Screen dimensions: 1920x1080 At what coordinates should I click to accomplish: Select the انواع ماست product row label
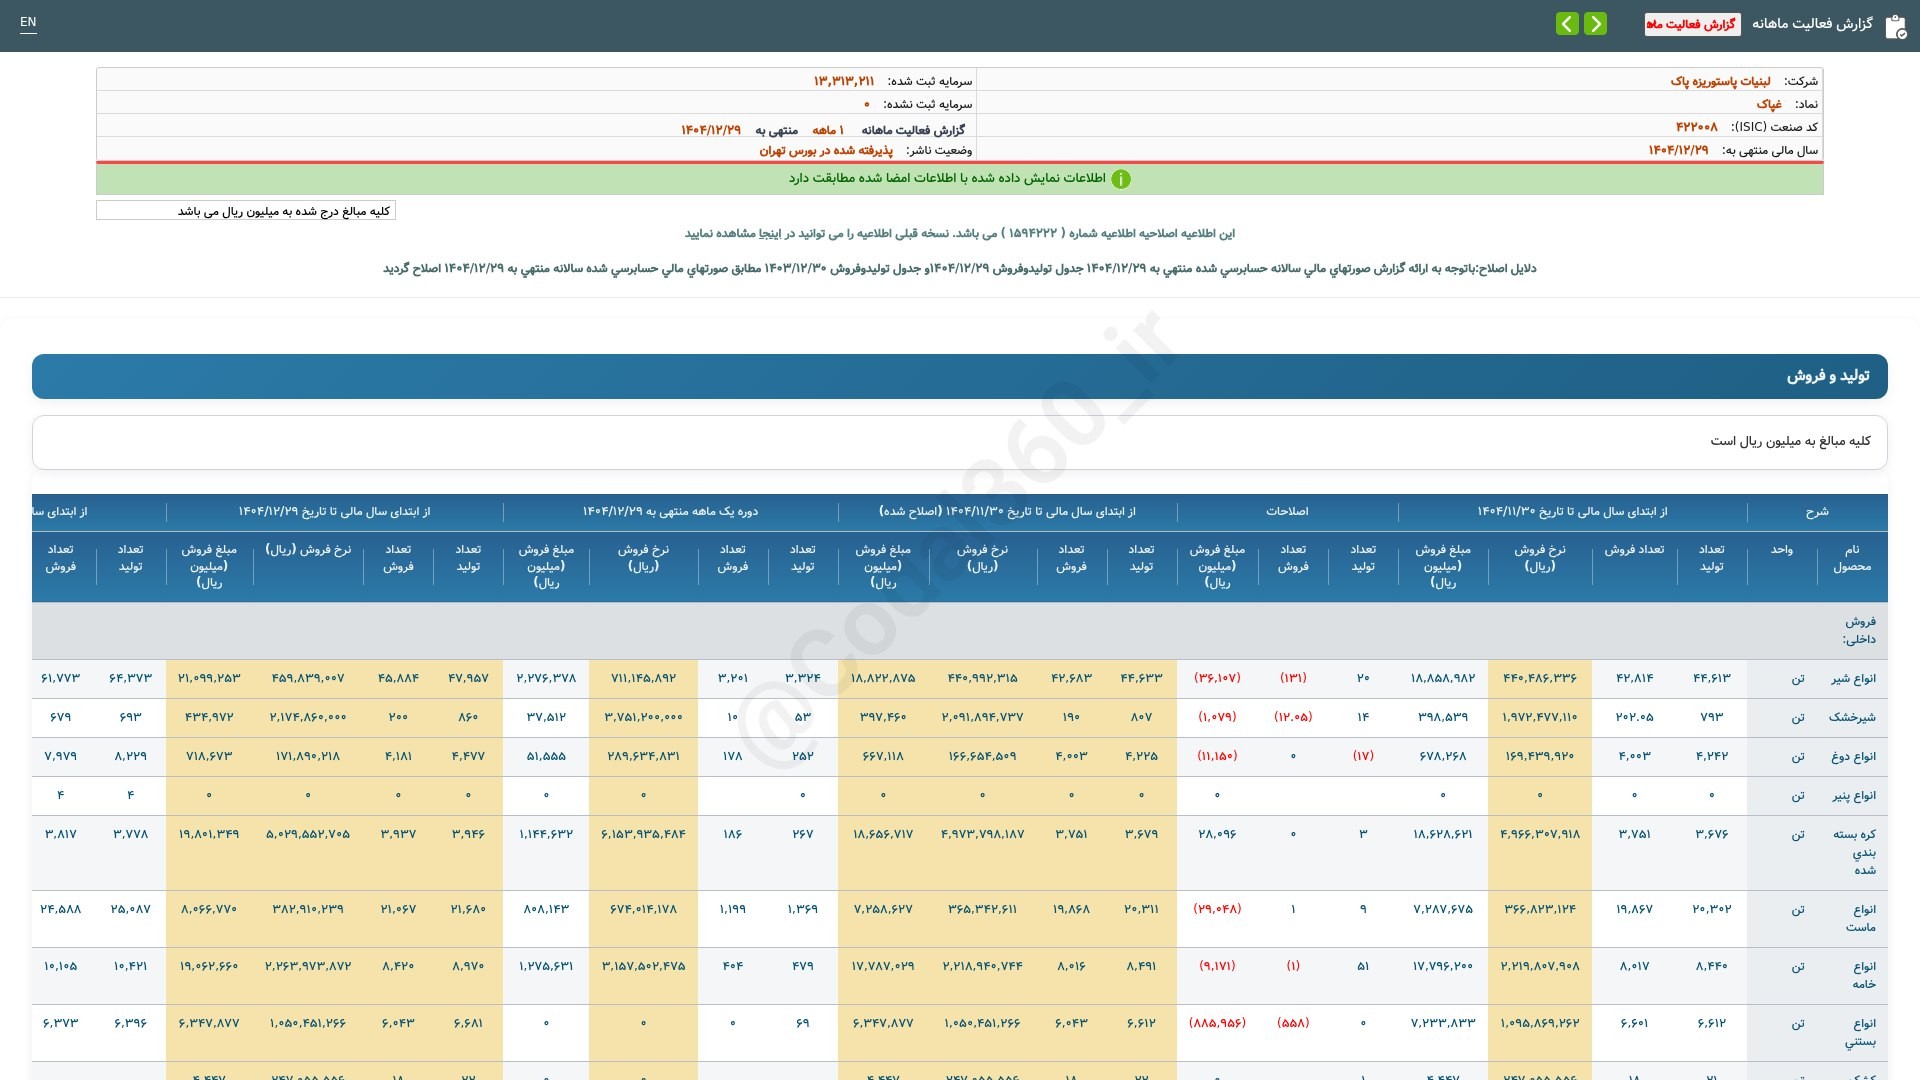pyautogui.click(x=1861, y=918)
